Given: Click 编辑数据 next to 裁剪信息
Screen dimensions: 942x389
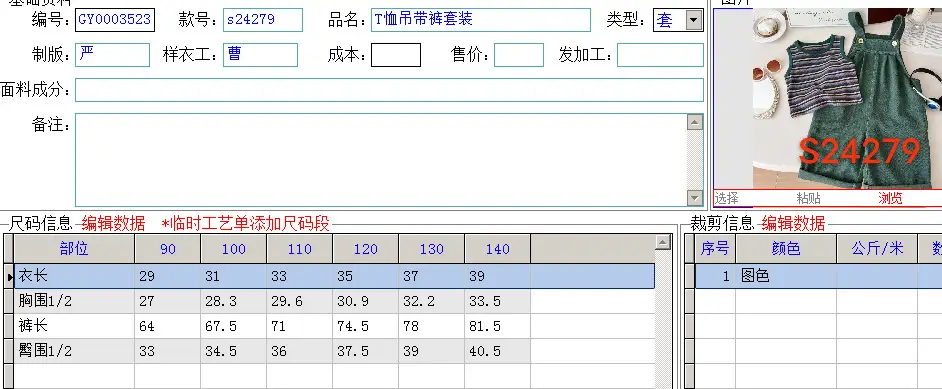Looking at the screenshot, I should click(794, 224).
